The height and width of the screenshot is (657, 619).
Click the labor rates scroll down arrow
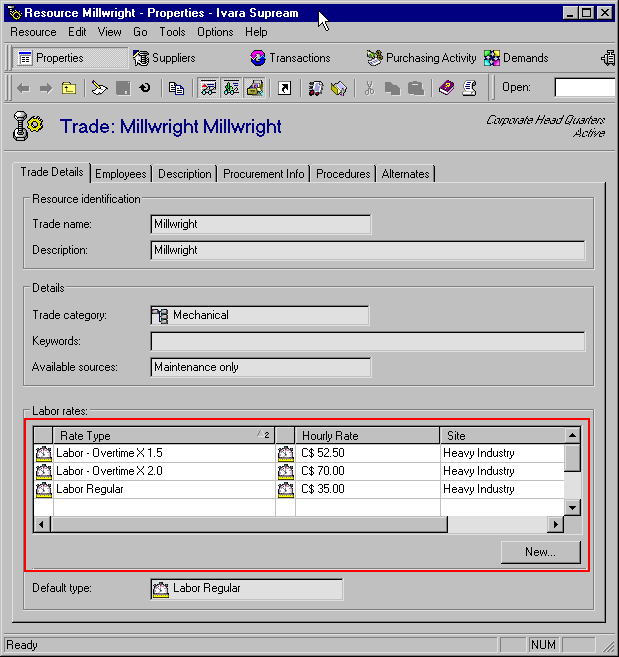(572, 507)
